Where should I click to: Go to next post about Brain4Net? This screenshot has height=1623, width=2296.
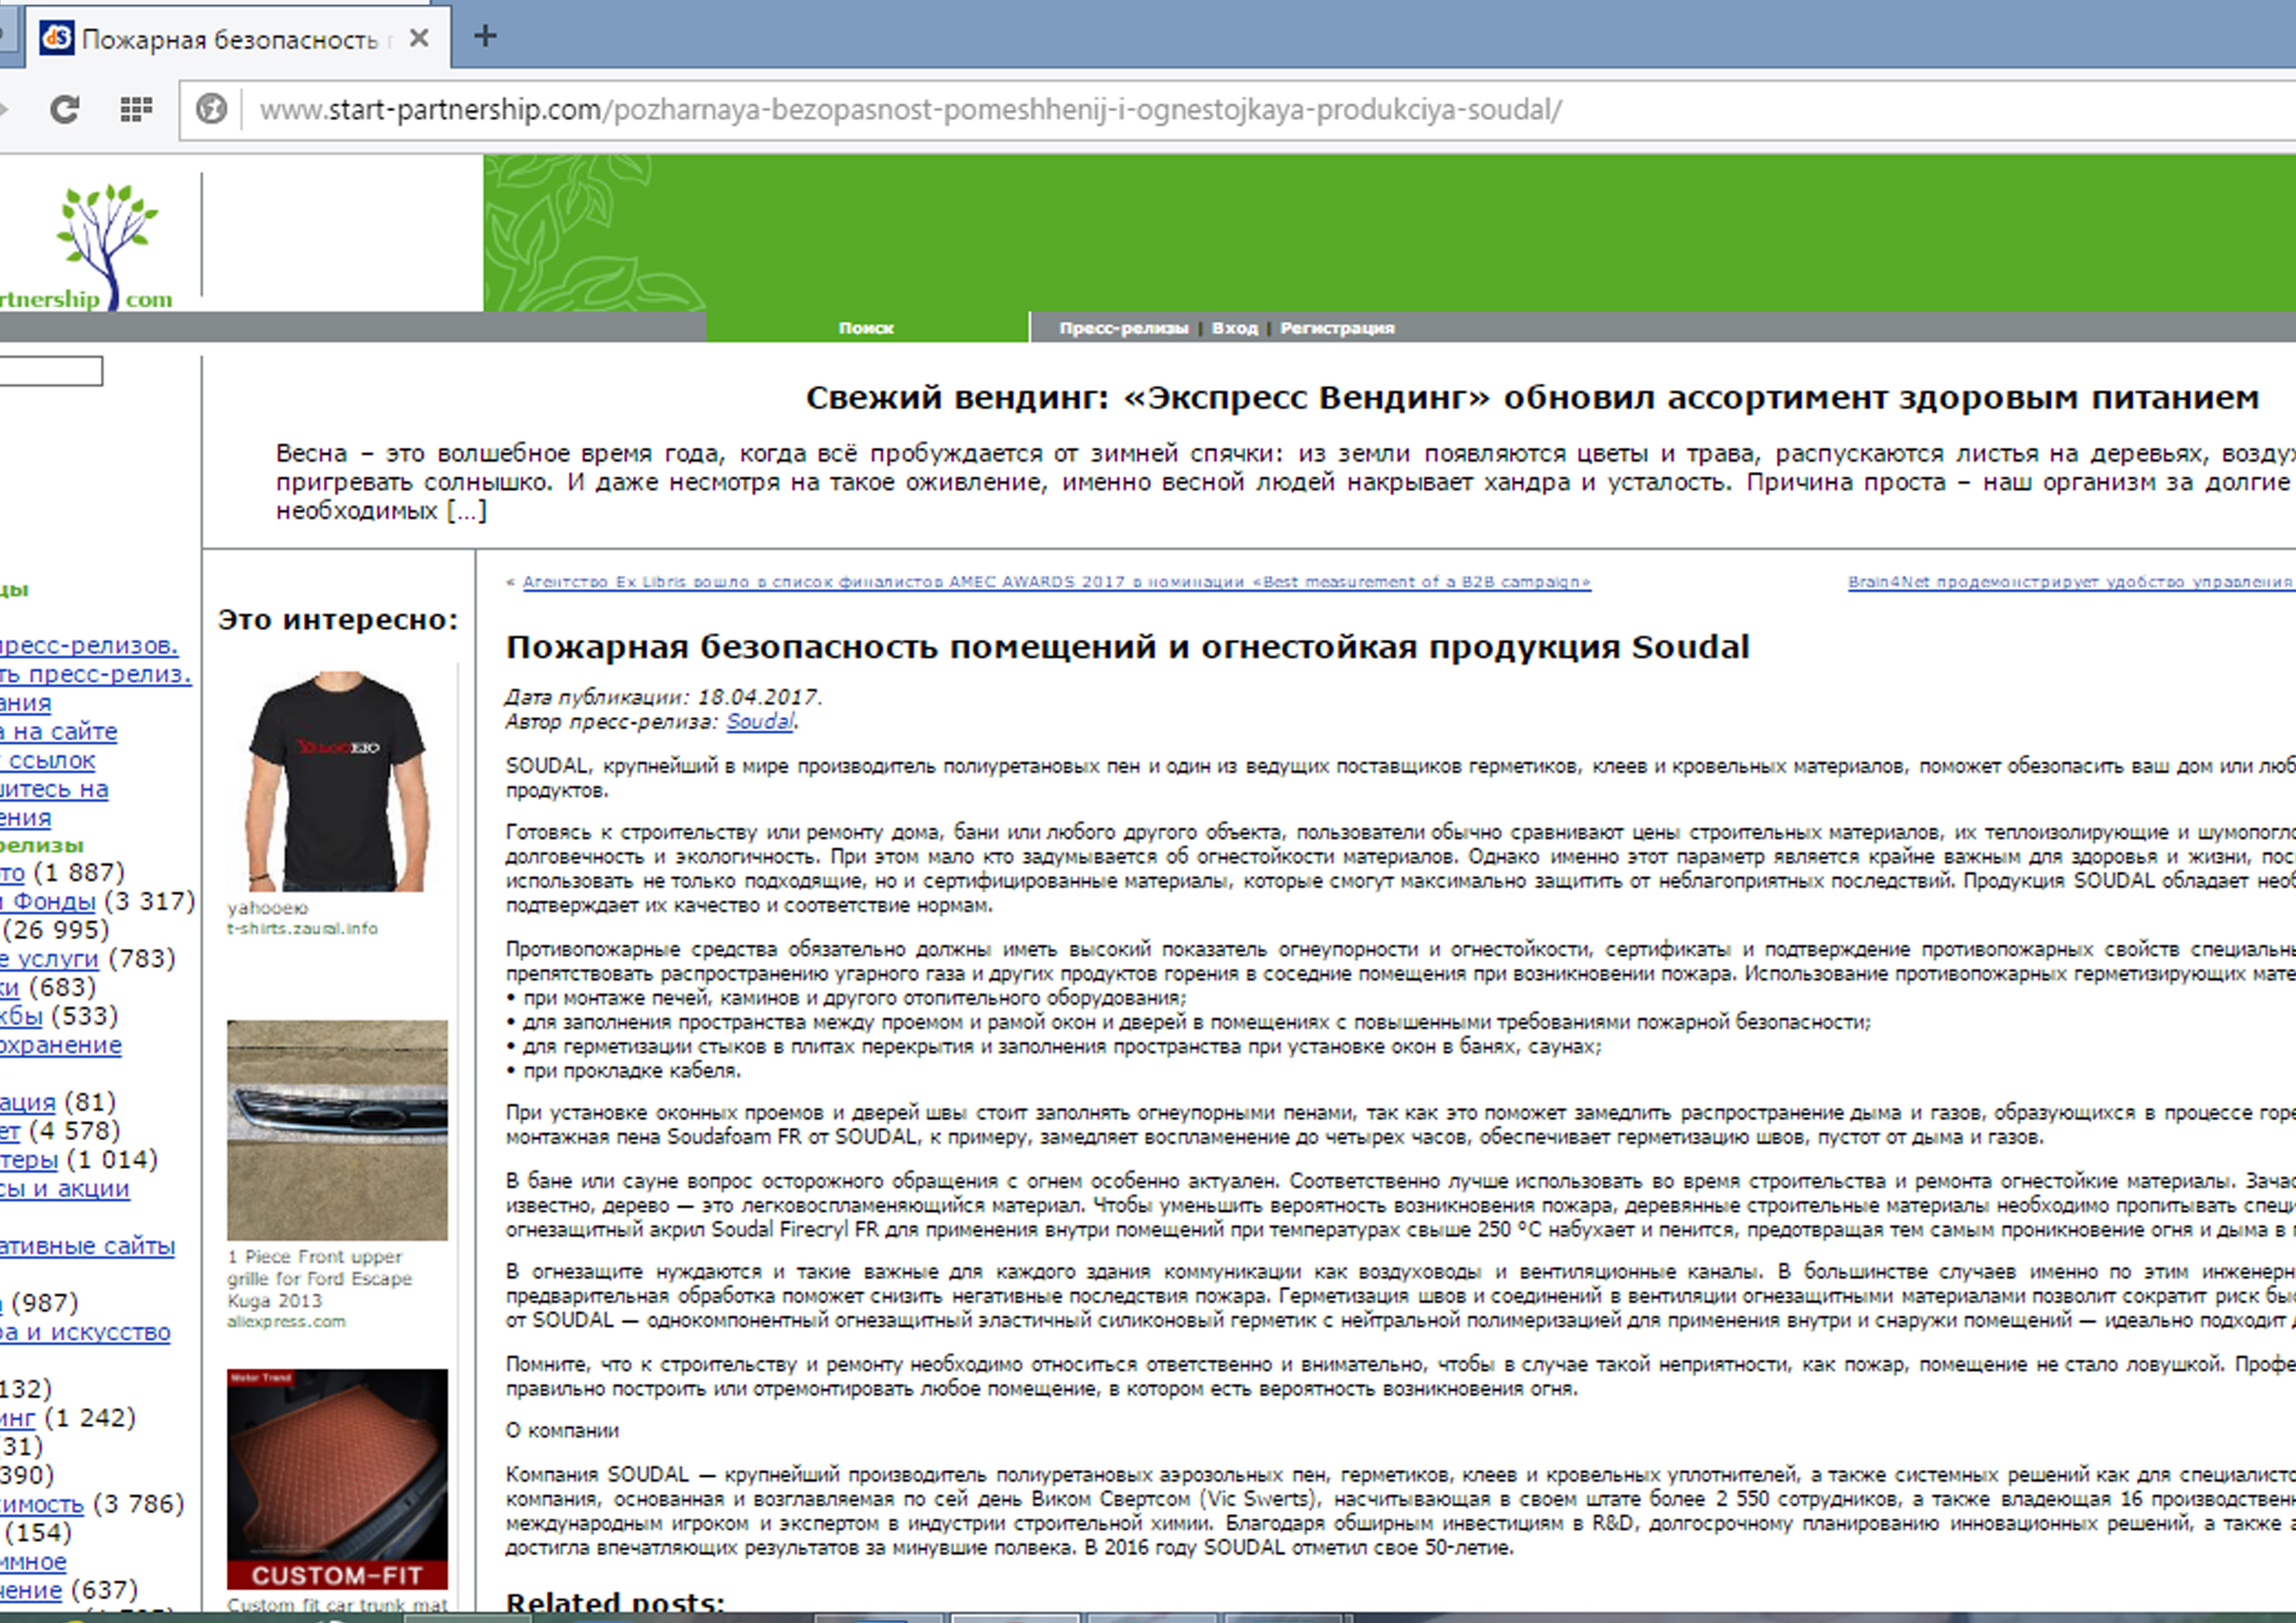[x=2071, y=582]
